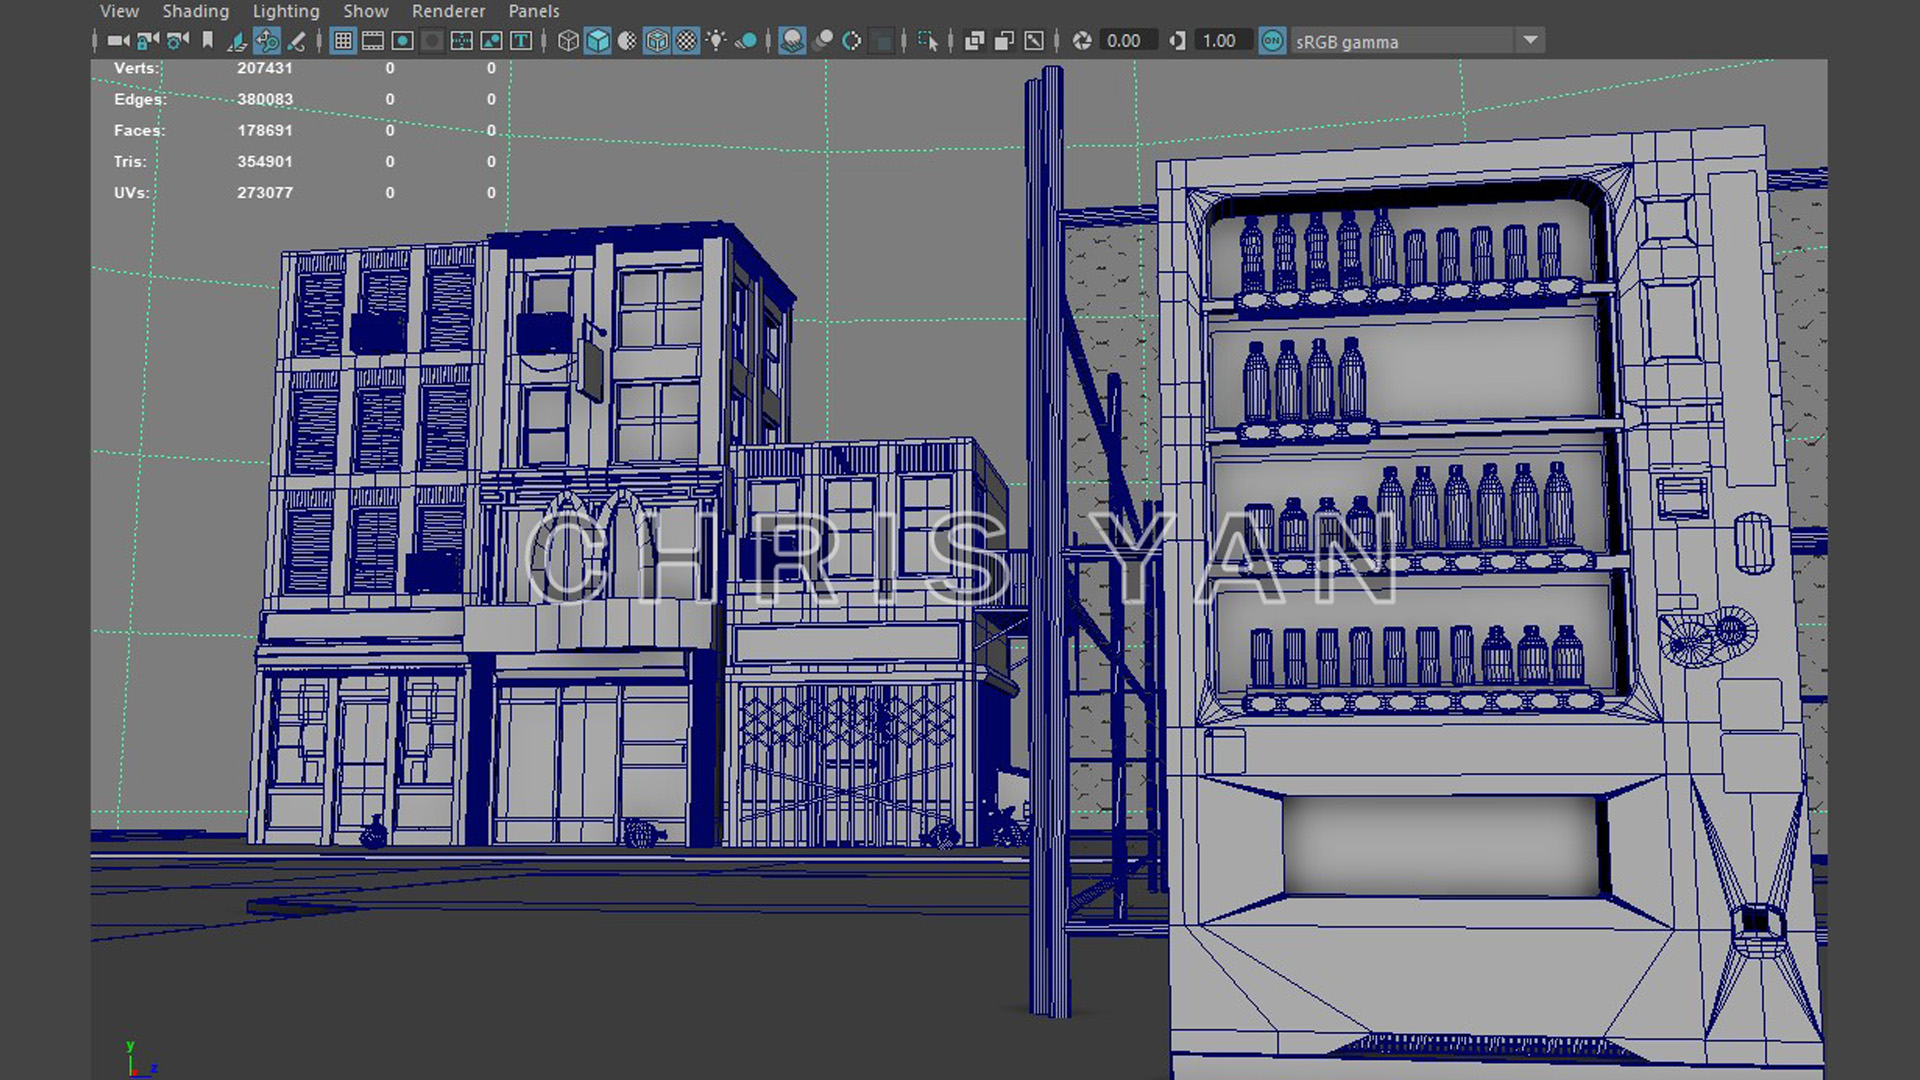Screen dimensions: 1920x1080
Task: Click the Grease Pencil tool icon
Action: [297, 41]
